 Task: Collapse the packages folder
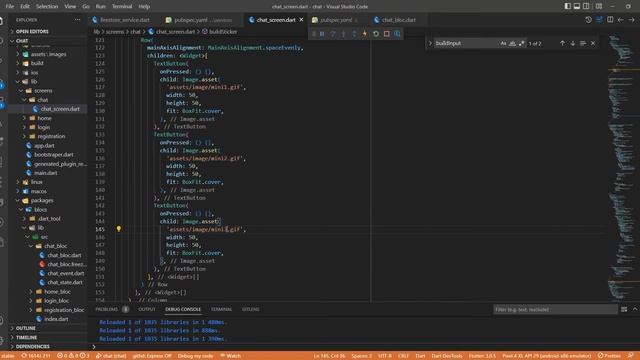(48, 200)
